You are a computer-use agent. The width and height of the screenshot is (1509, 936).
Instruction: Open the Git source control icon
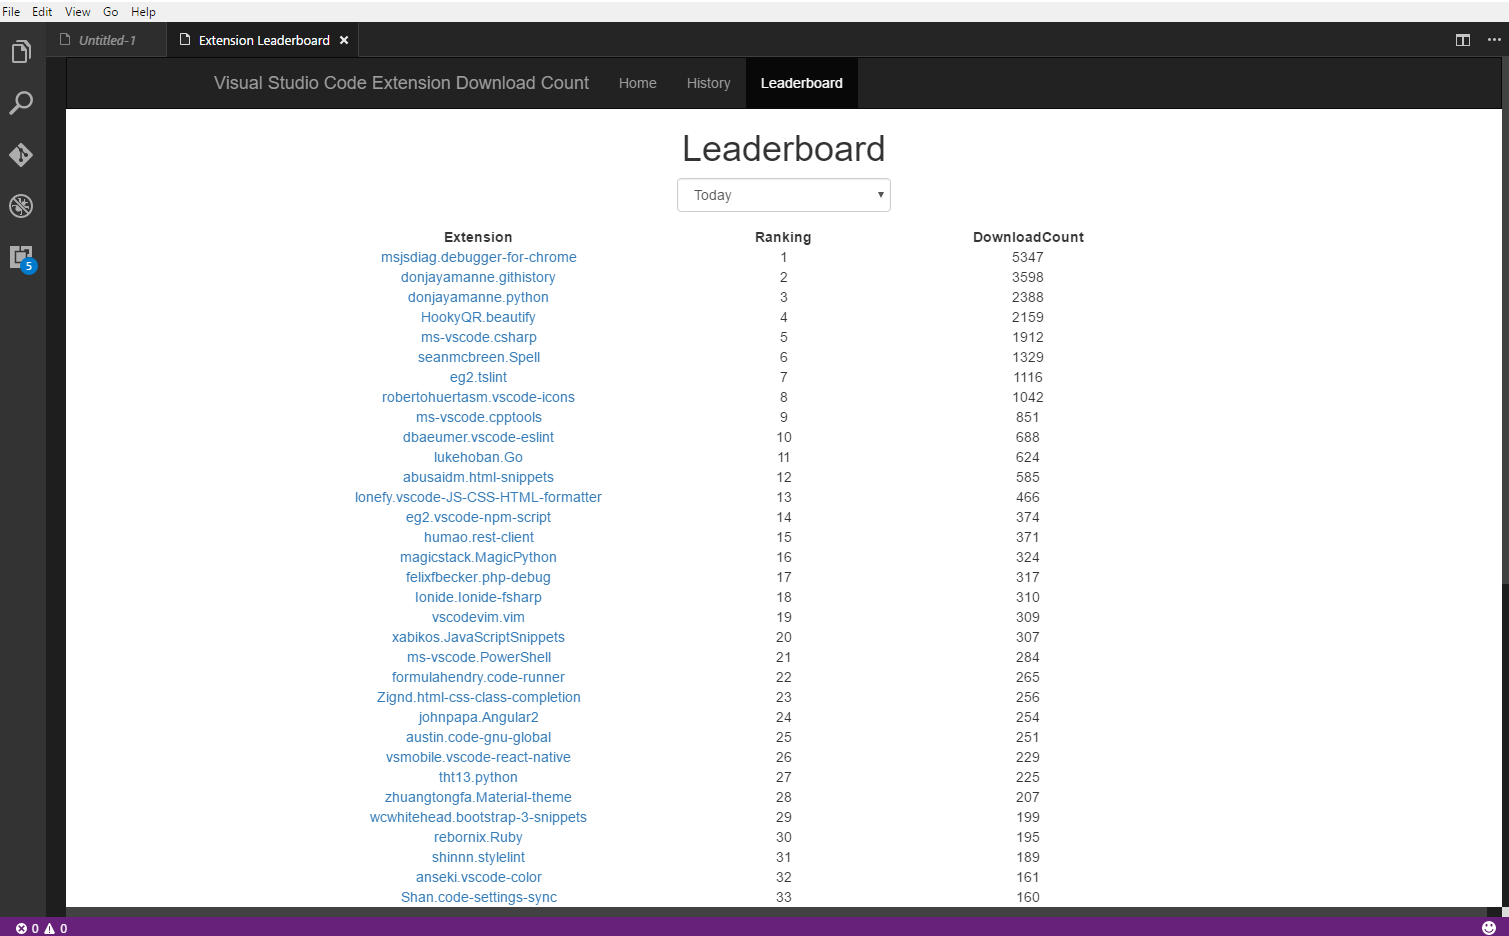pos(21,155)
